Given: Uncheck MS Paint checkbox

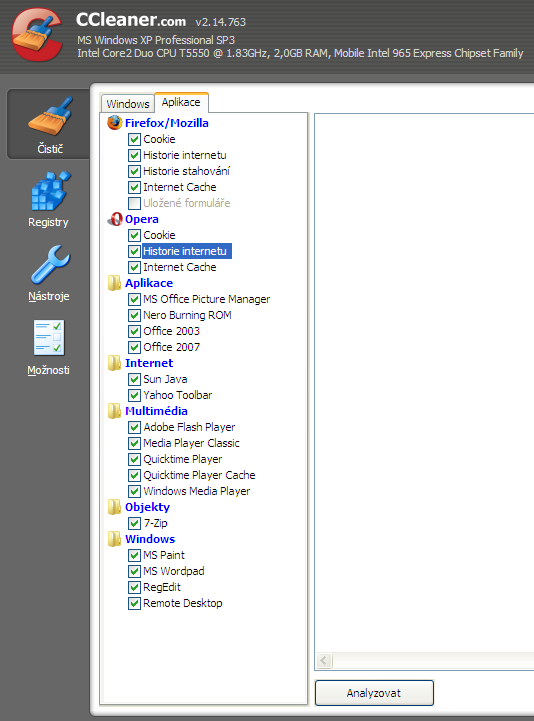Looking at the screenshot, I should tap(134, 555).
